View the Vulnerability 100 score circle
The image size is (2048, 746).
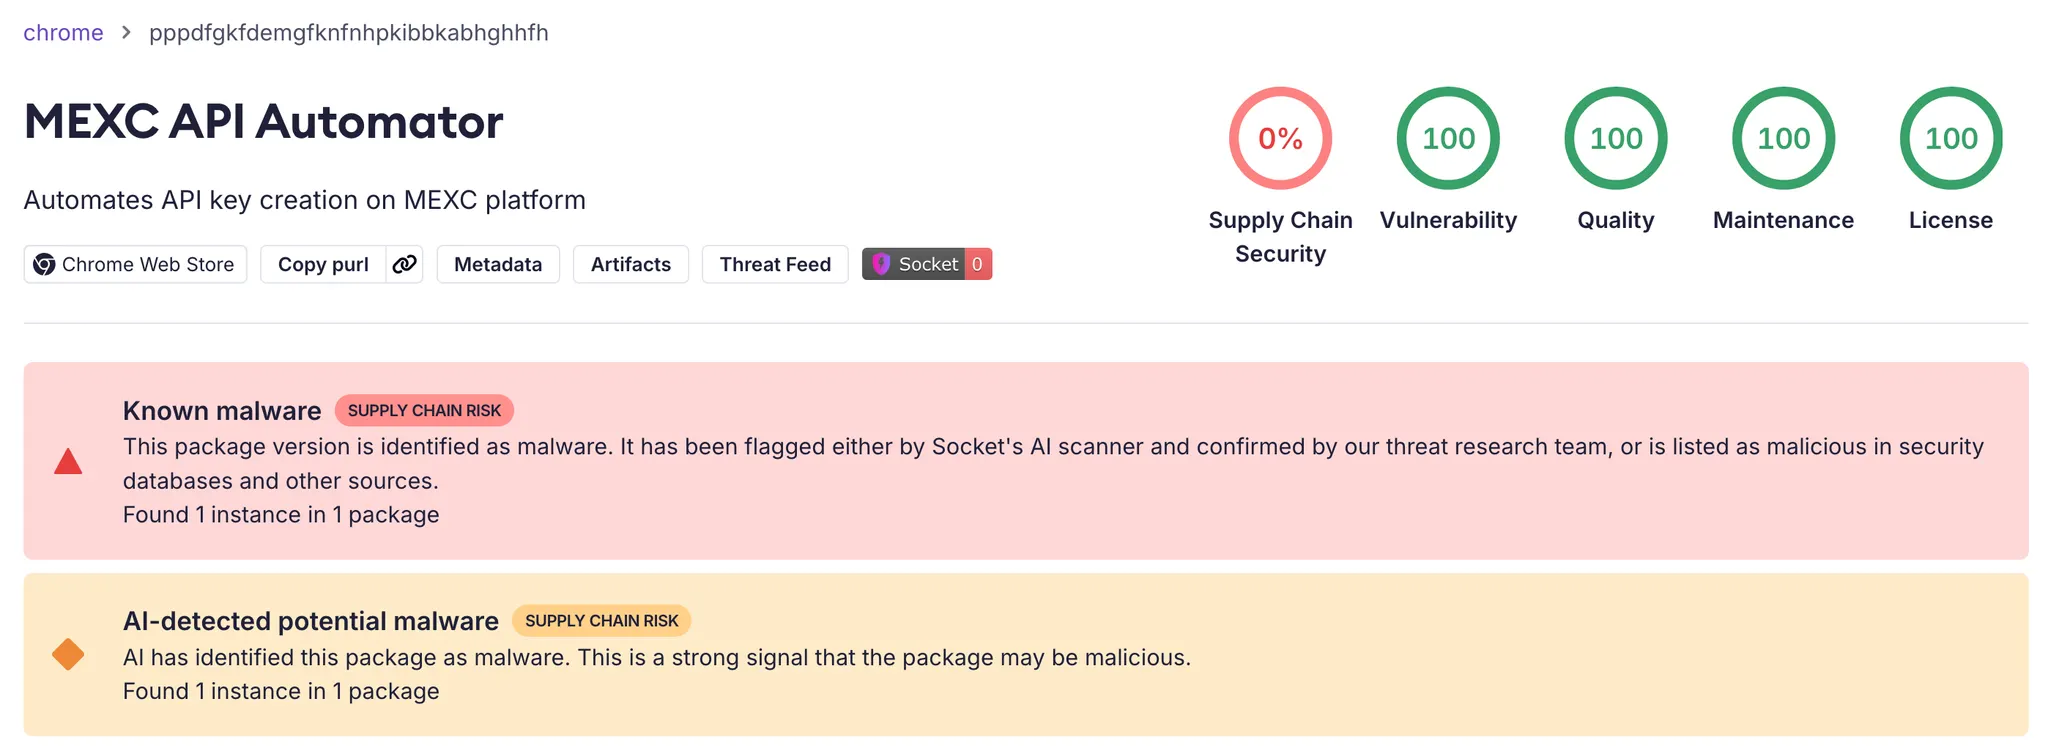click(1448, 139)
